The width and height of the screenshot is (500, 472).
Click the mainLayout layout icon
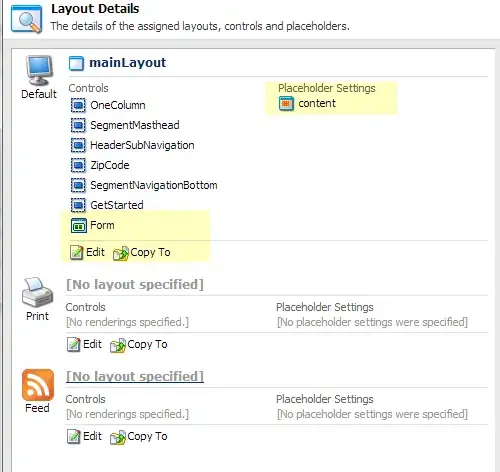point(76,63)
